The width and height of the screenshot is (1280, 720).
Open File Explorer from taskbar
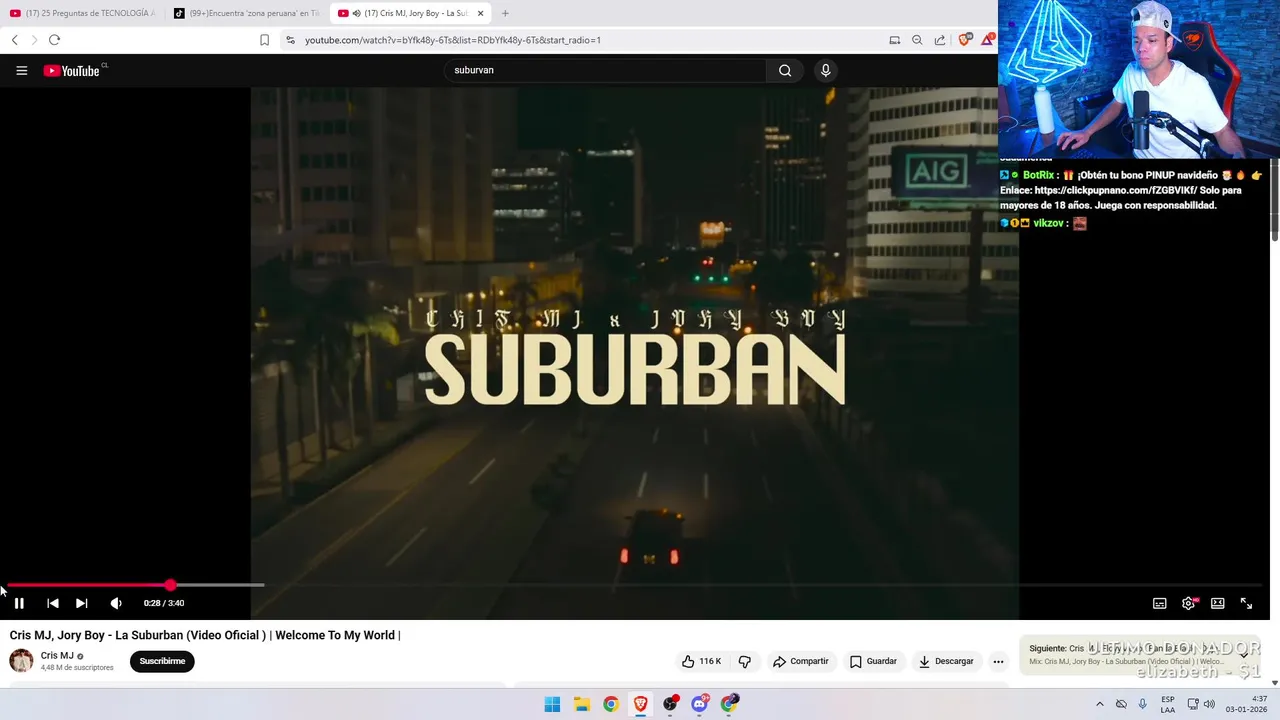(x=582, y=704)
